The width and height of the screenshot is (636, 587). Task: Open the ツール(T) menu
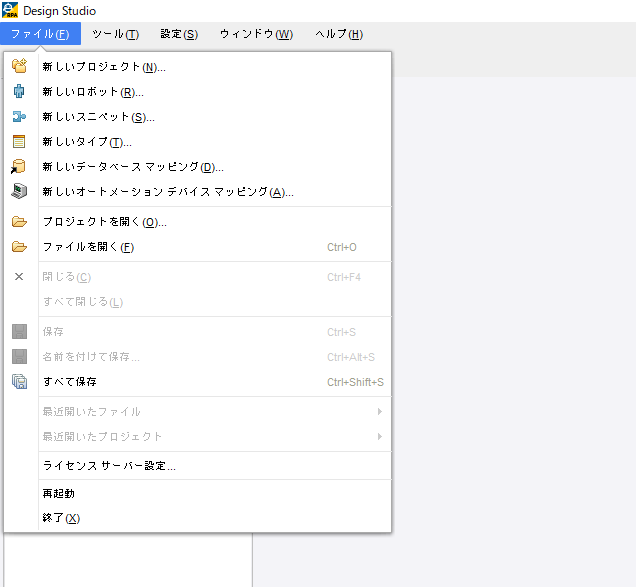(116, 34)
